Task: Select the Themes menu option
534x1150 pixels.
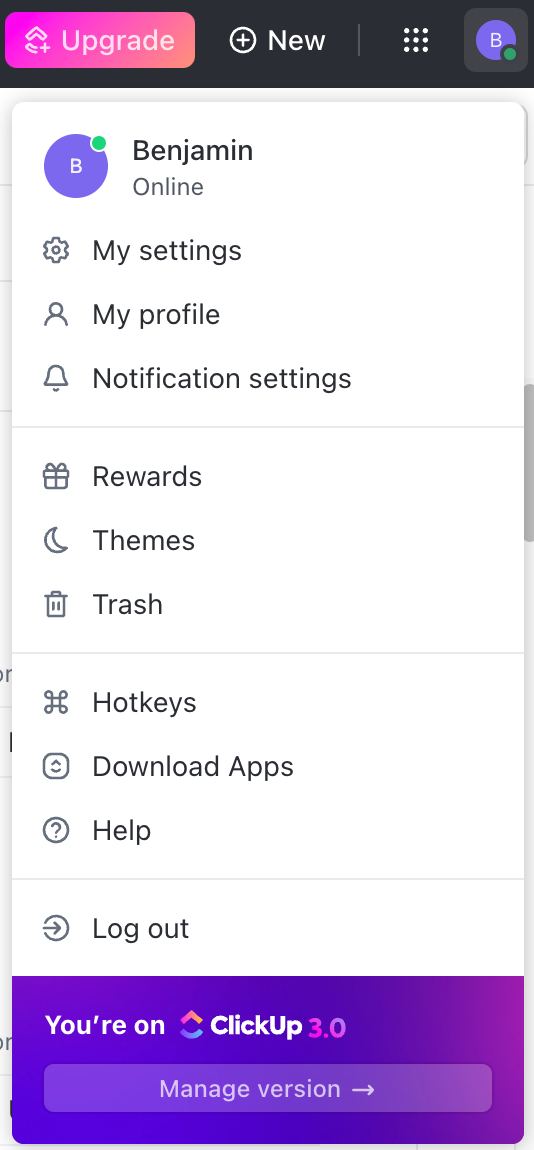Action: 268,541
